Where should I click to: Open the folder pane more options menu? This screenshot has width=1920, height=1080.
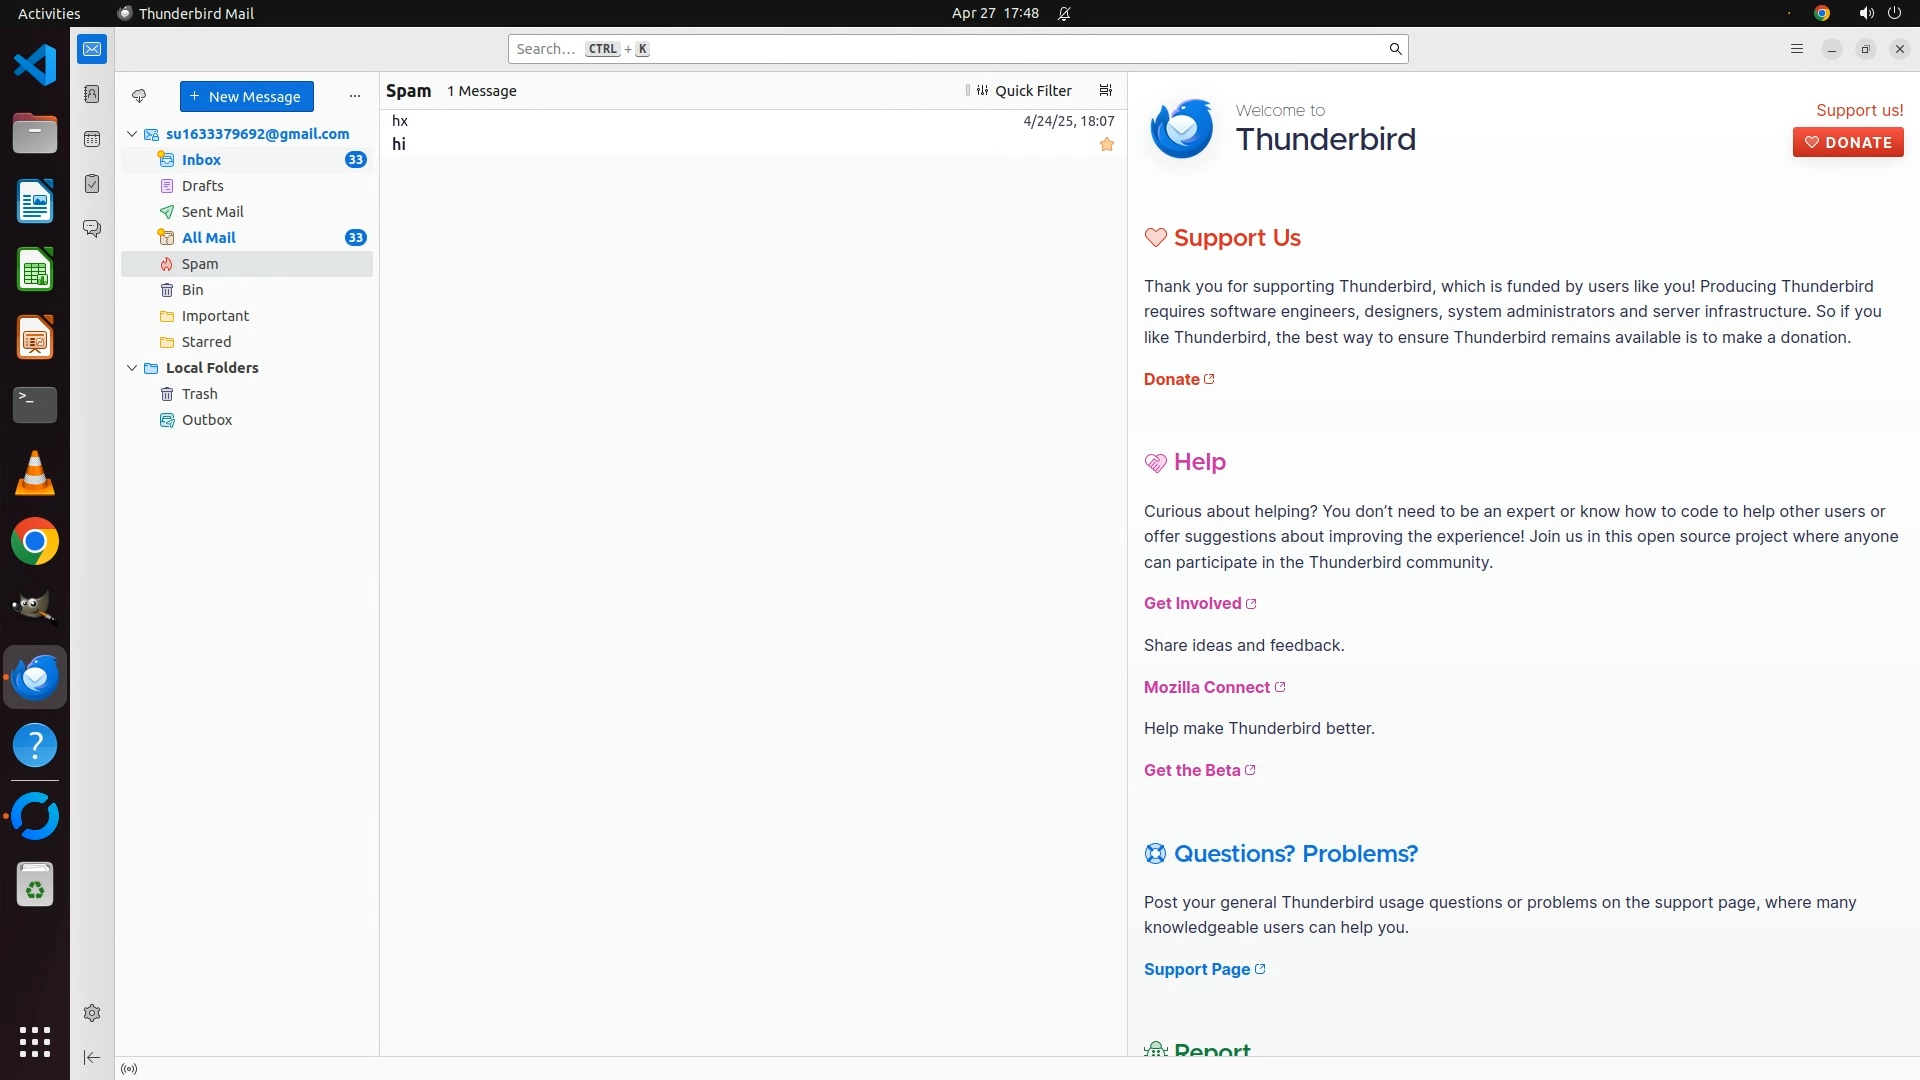[x=354, y=96]
